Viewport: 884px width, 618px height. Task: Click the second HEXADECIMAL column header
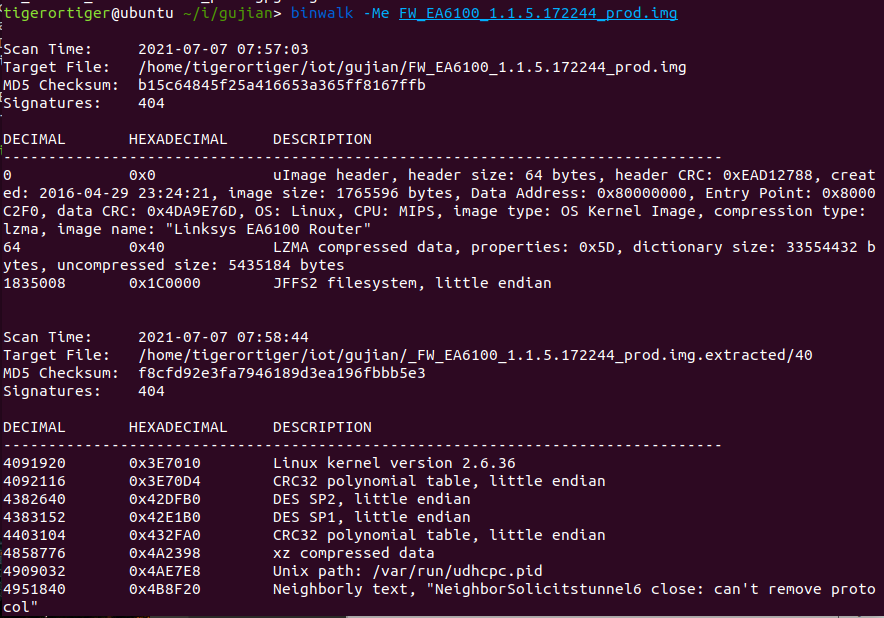(178, 427)
